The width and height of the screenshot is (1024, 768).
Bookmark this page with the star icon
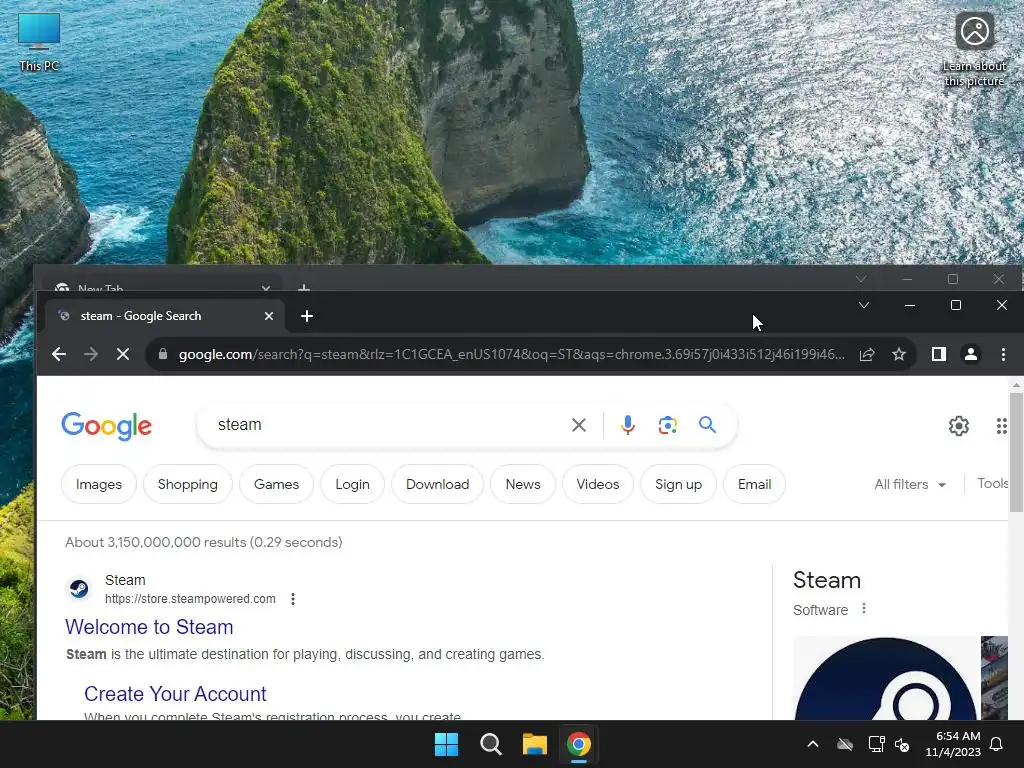click(x=899, y=354)
